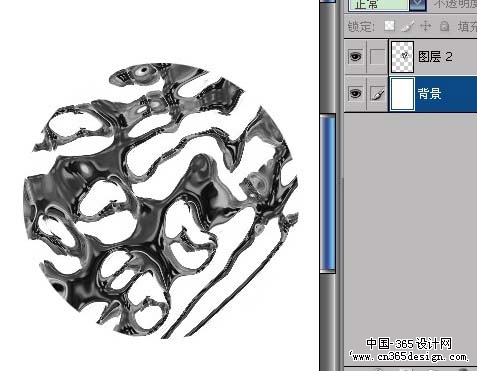
Task: Select the 图层 2 layer by name
Action: coord(435,57)
